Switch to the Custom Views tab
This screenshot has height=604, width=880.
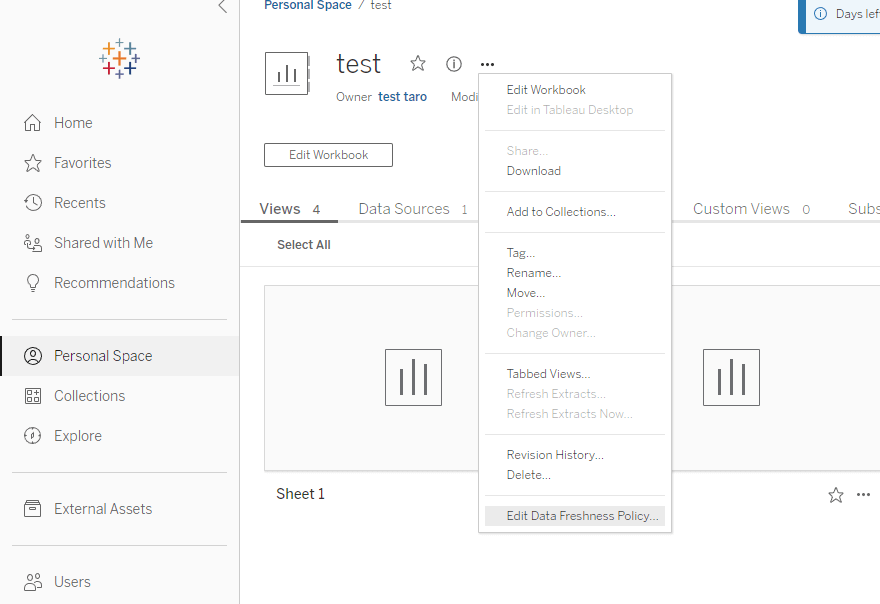point(751,209)
